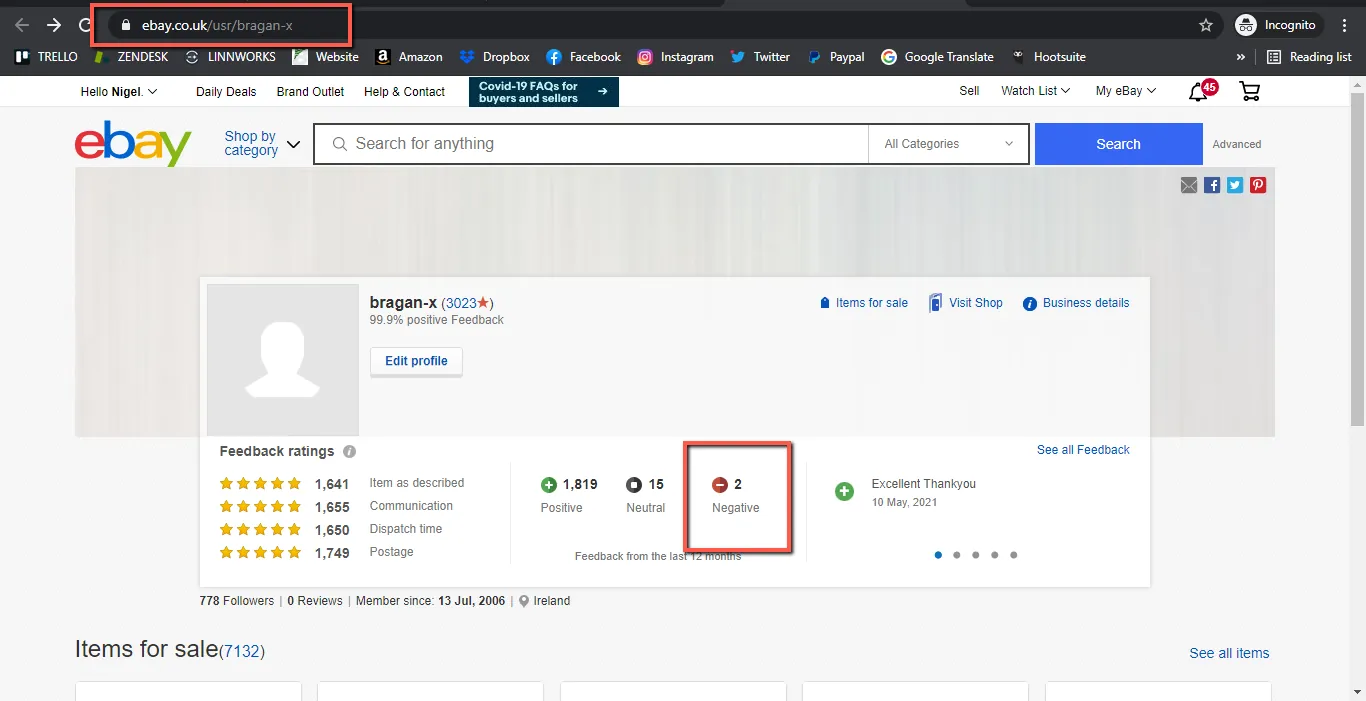The width and height of the screenshot is (1366, 701).
Task: Bookmark this page with the star icon
Action: tap(1206, 25)
